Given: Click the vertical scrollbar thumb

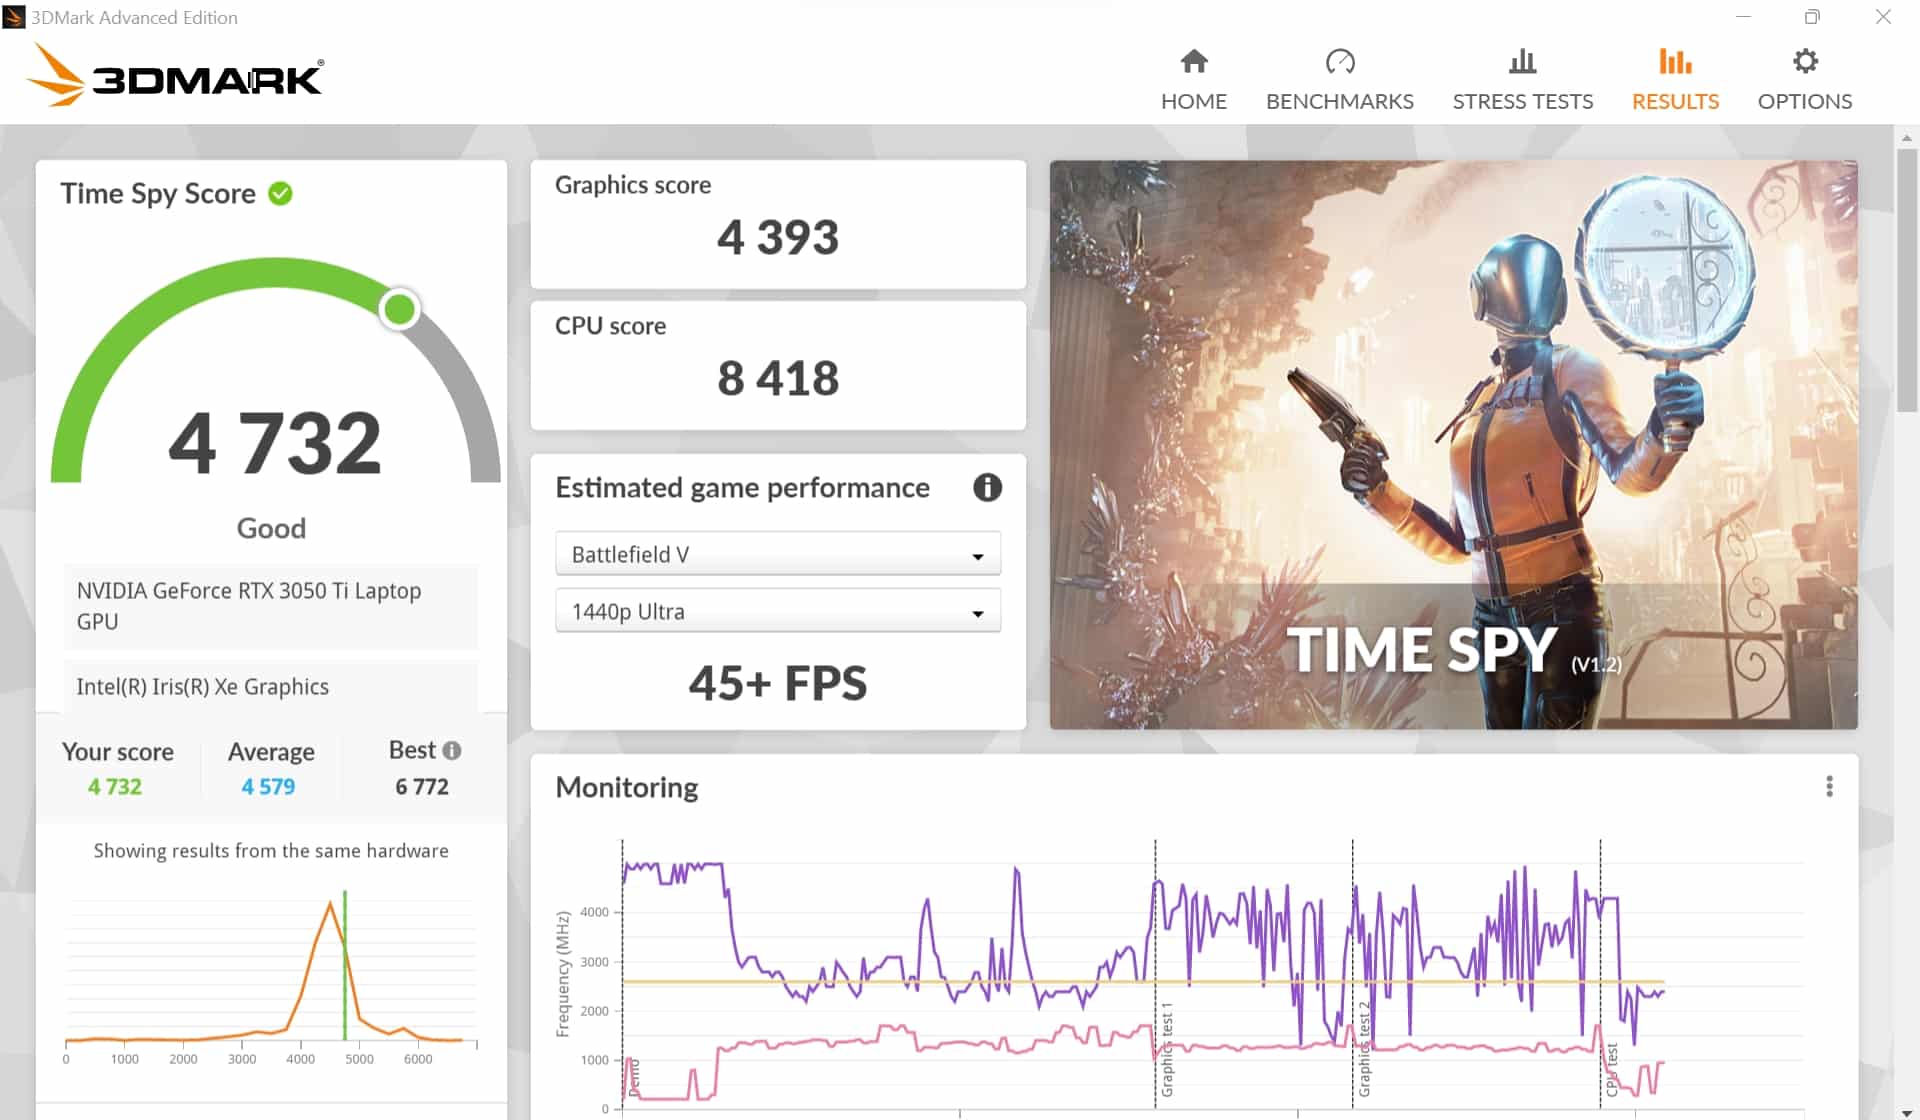Looking at the screenshot, I should tap(1906, 280).
